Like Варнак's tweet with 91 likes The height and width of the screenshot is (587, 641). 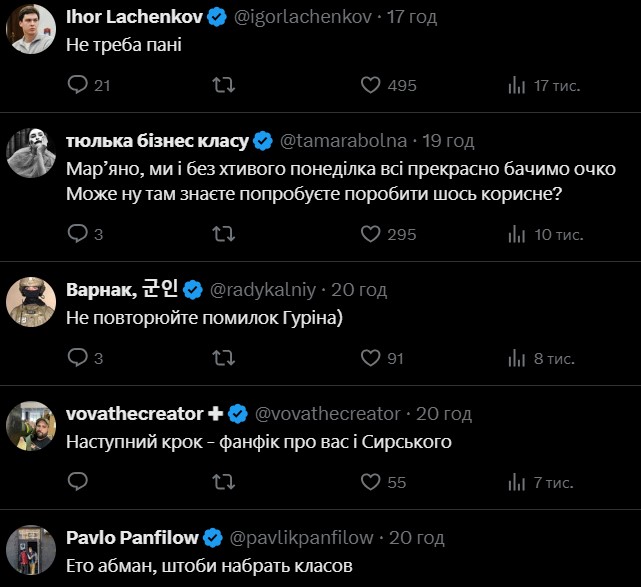tap(371, 357)
